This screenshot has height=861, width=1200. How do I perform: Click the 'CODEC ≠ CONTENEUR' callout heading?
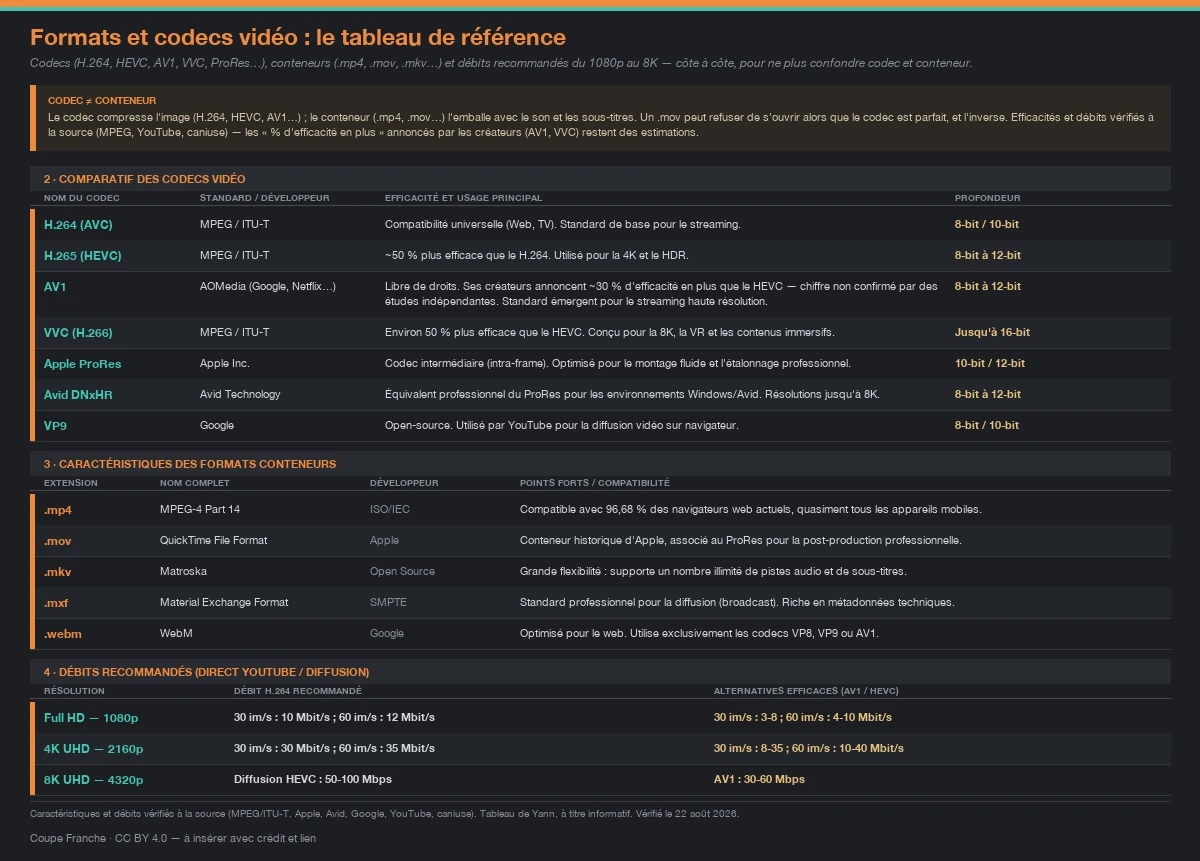pyautogui.click(x=102, y=101)
